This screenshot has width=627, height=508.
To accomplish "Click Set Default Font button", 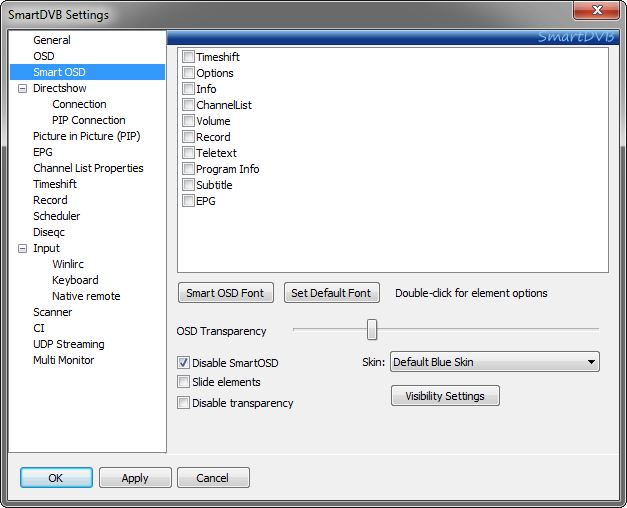I will tap(331, 293).
